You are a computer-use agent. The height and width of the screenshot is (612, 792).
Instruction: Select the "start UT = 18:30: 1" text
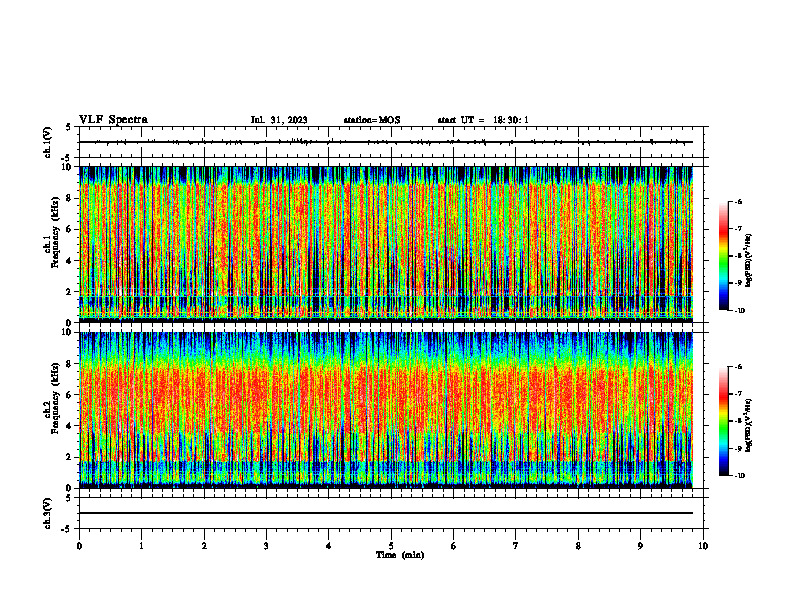[x=483, y=120]
